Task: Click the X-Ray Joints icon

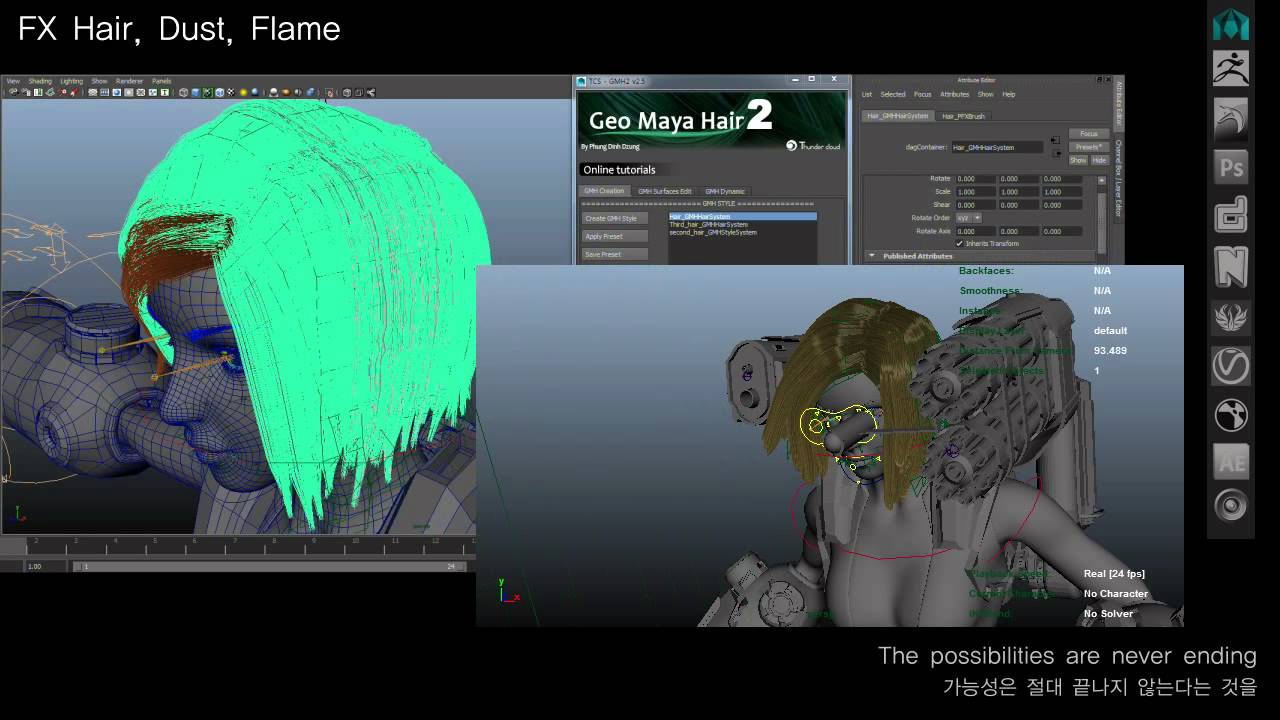Action: (x=371, y=92)
